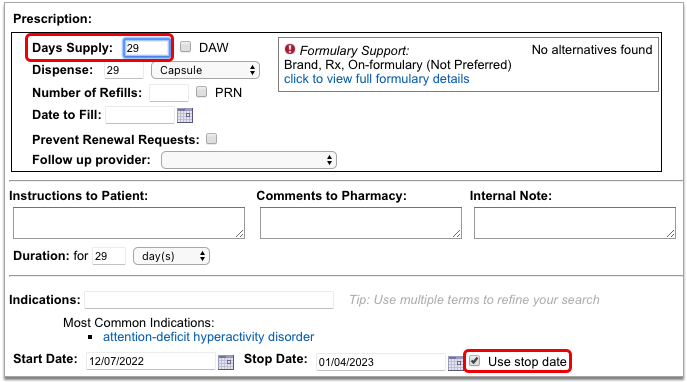Click the Dispense quantity field
687x382 pixels.
coord(124,70)
